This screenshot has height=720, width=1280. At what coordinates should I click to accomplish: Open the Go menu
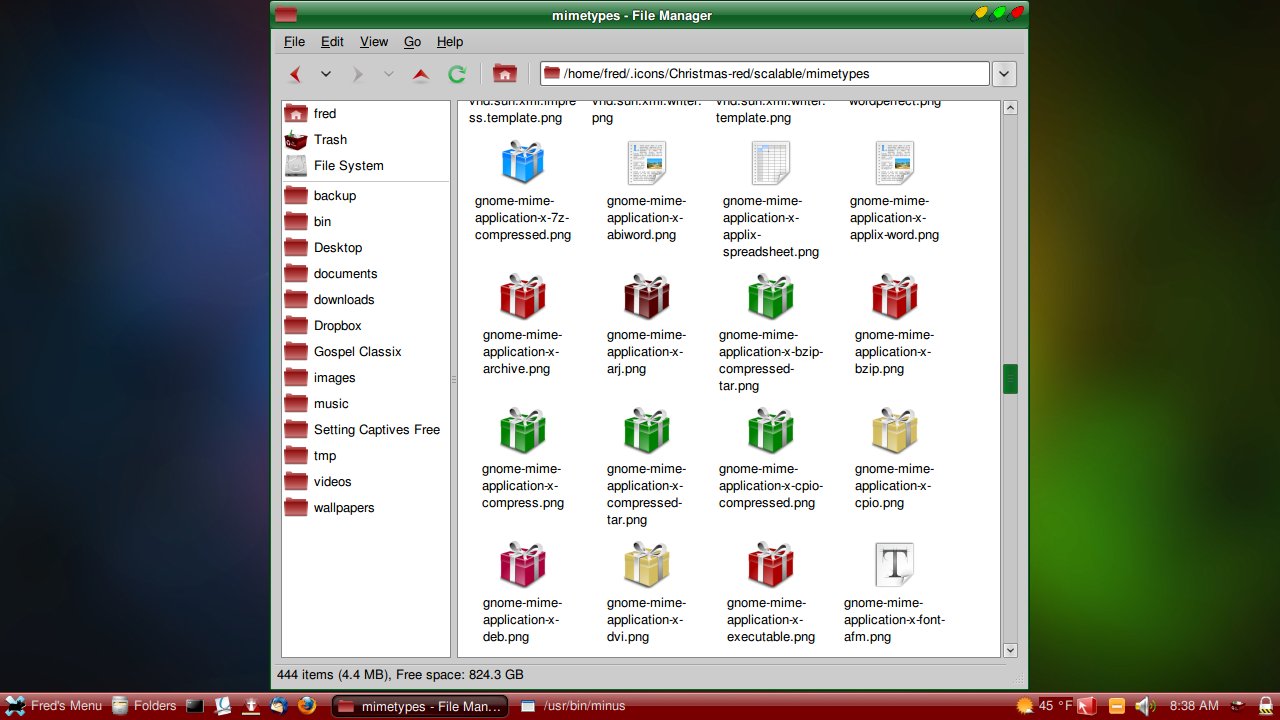click(x=412, y=42)
